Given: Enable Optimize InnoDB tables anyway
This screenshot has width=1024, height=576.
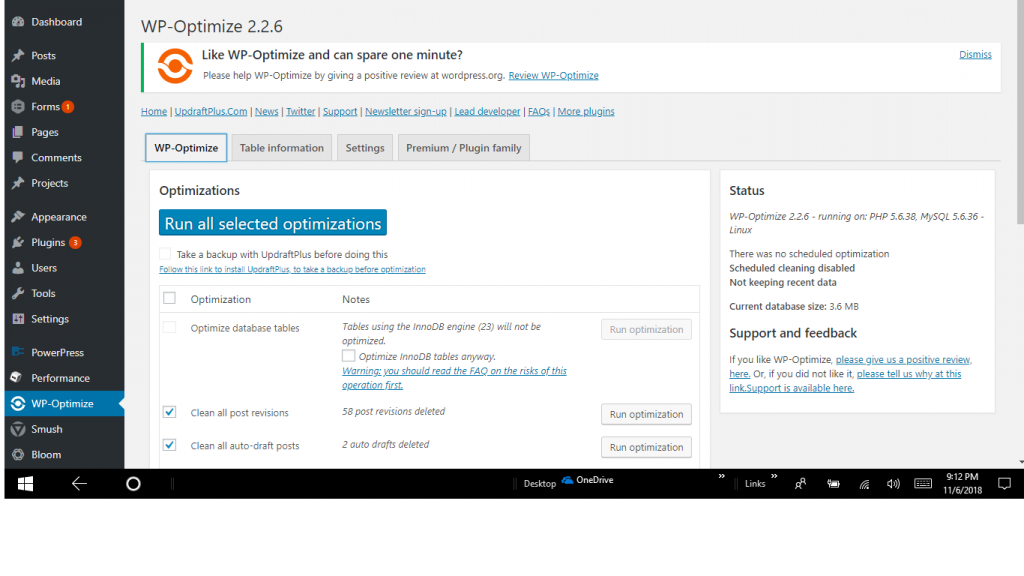Looking at the screenshot, I should (x=349, y=356).
